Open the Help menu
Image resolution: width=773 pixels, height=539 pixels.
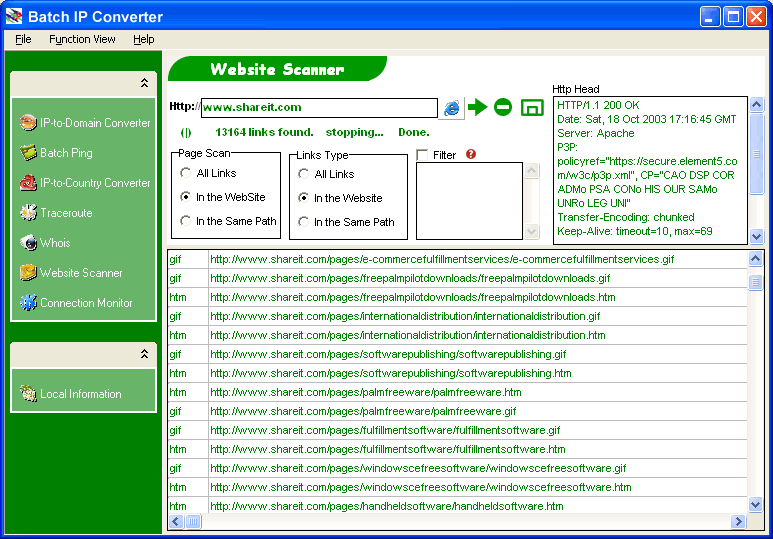[x=143, y=39]
